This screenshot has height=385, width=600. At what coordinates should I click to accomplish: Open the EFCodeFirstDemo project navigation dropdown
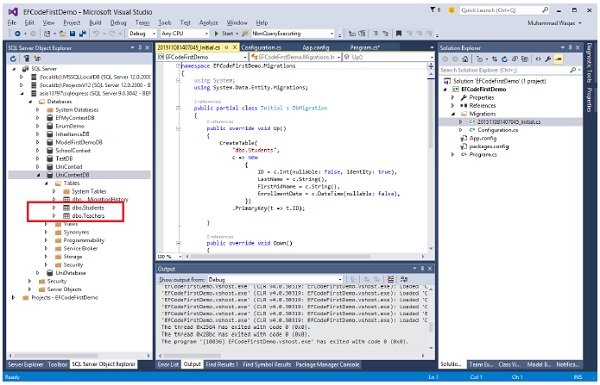point(203,57)
